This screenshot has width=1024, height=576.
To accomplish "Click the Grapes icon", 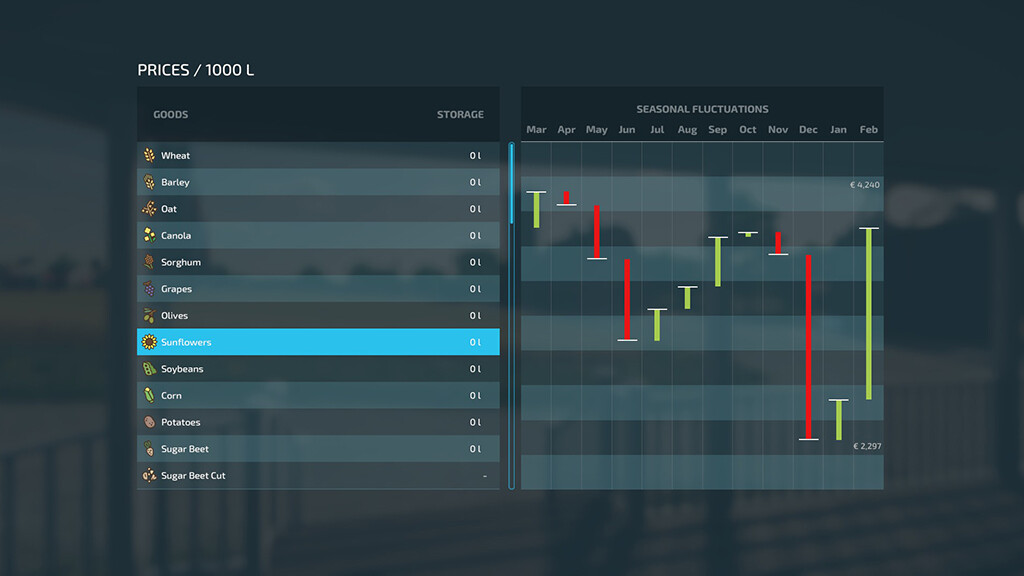I will [149, 289].
